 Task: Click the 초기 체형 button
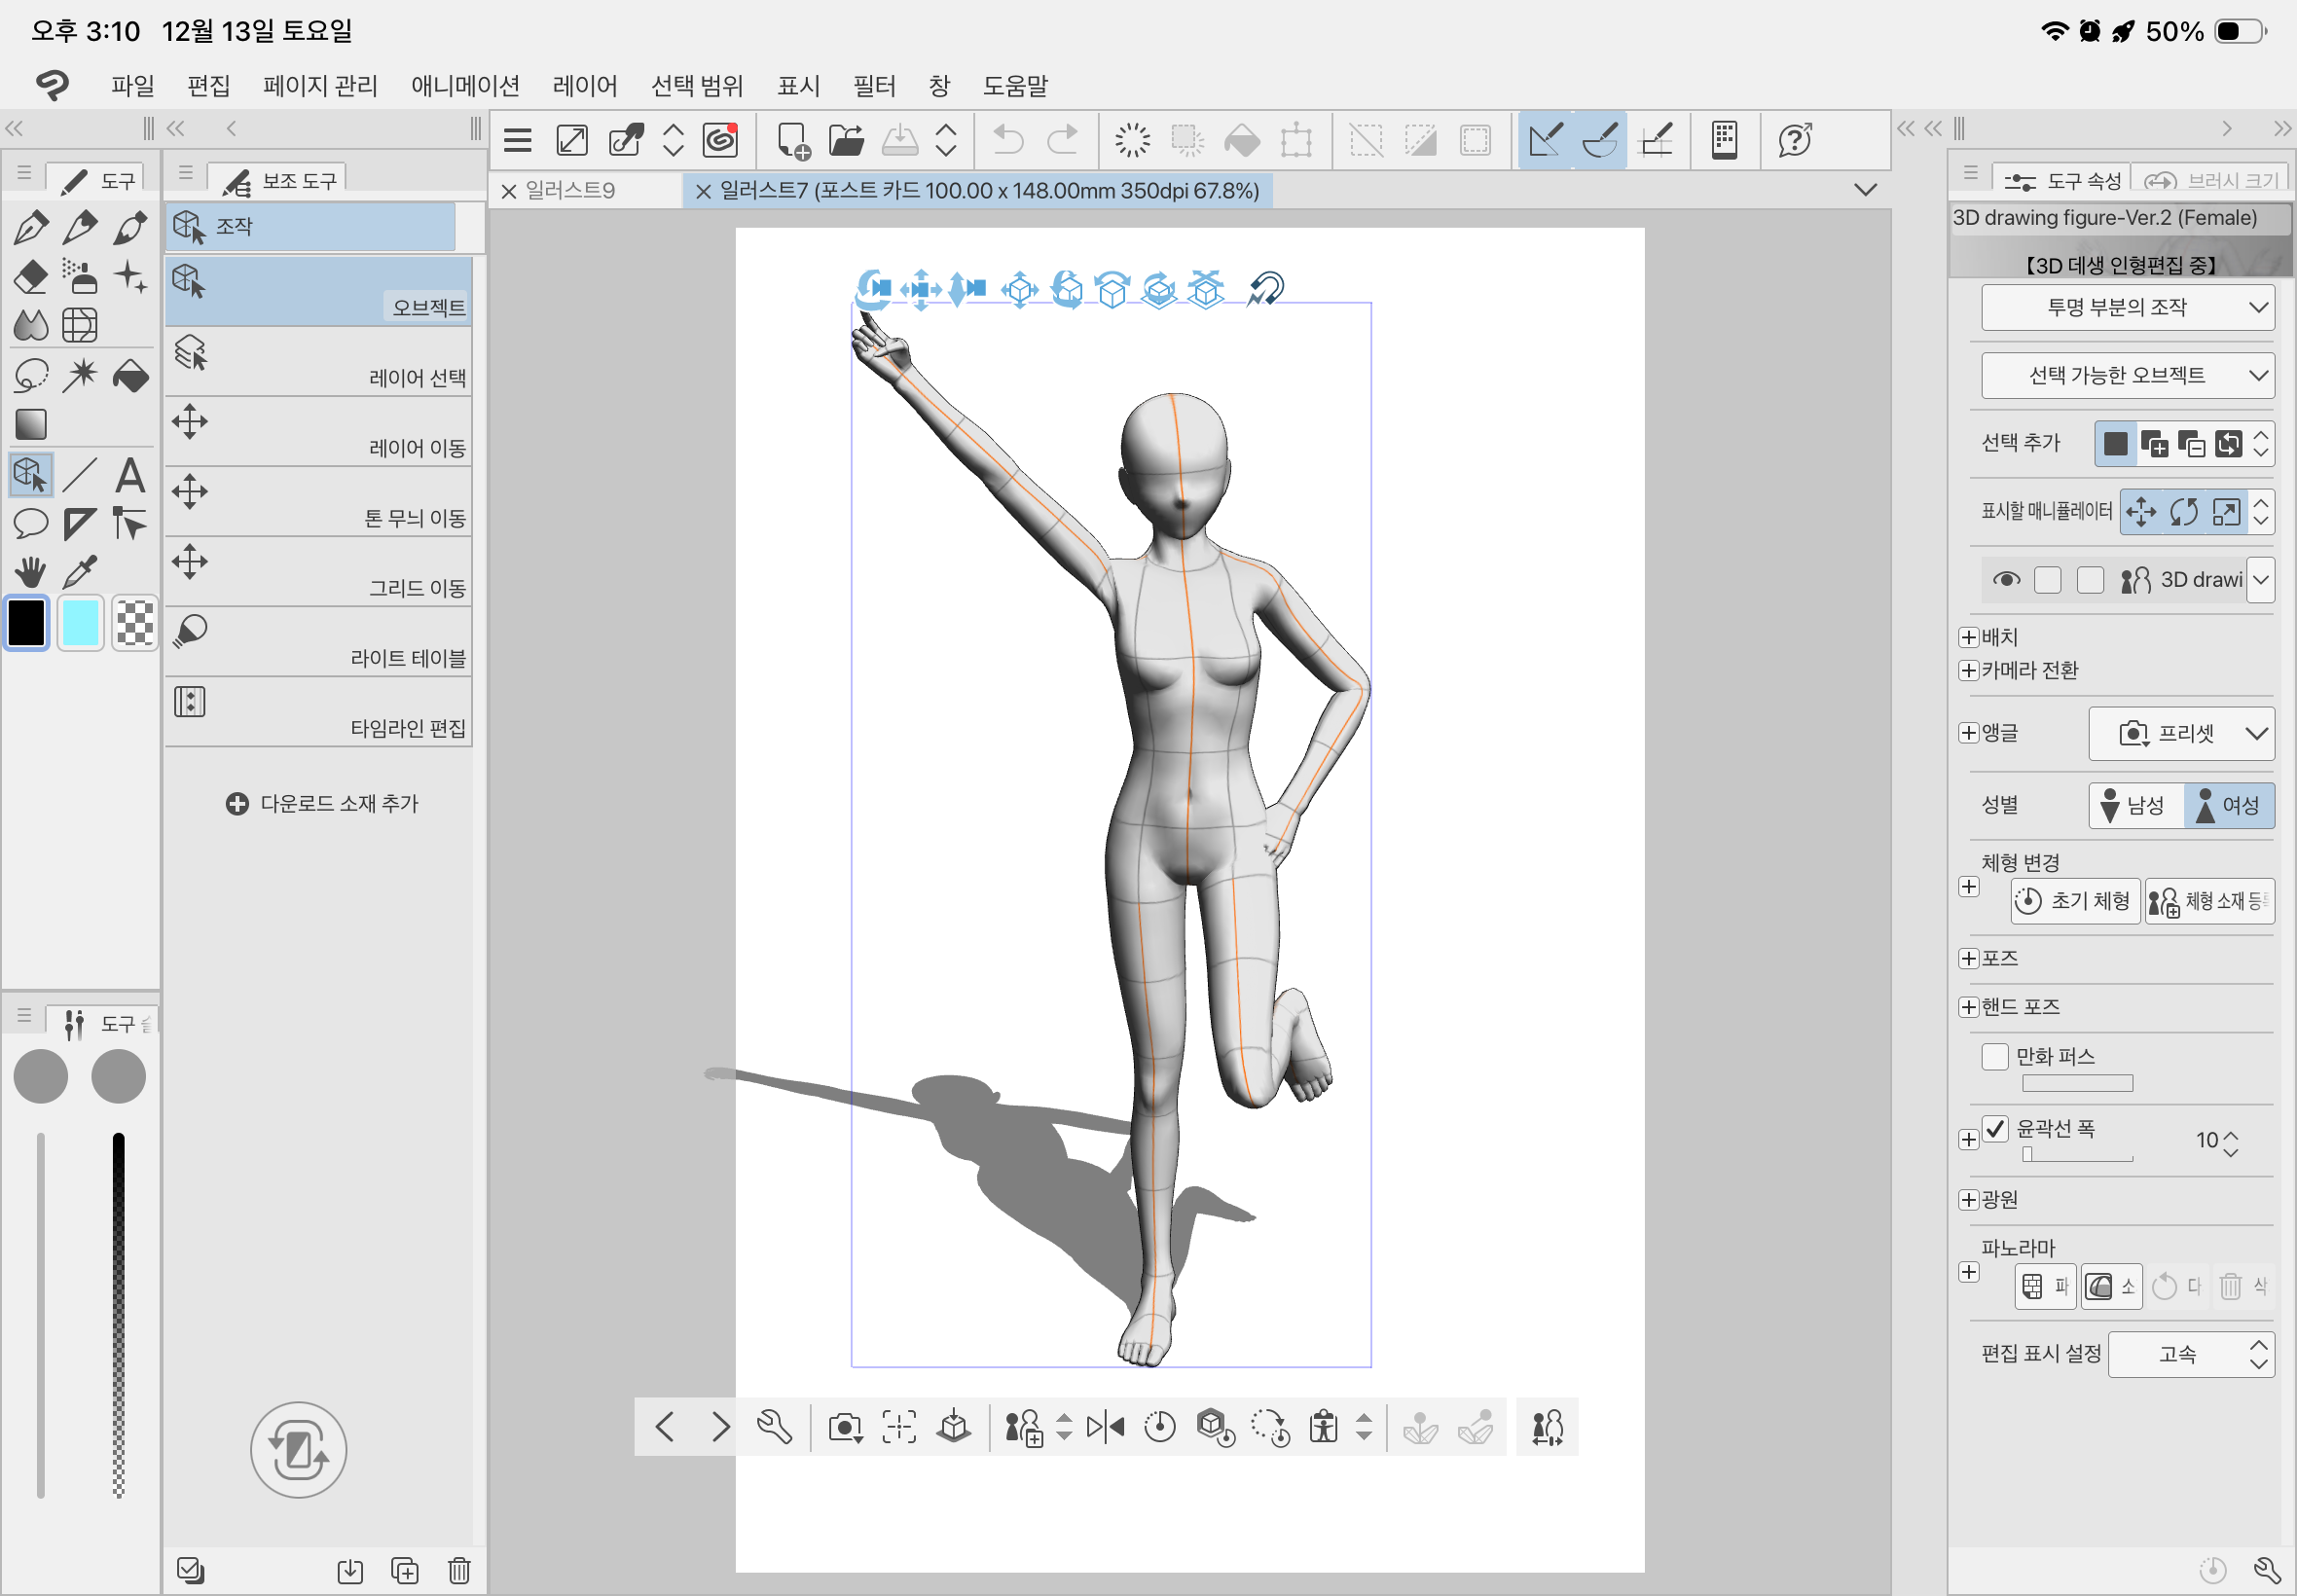coord(2075,901)
